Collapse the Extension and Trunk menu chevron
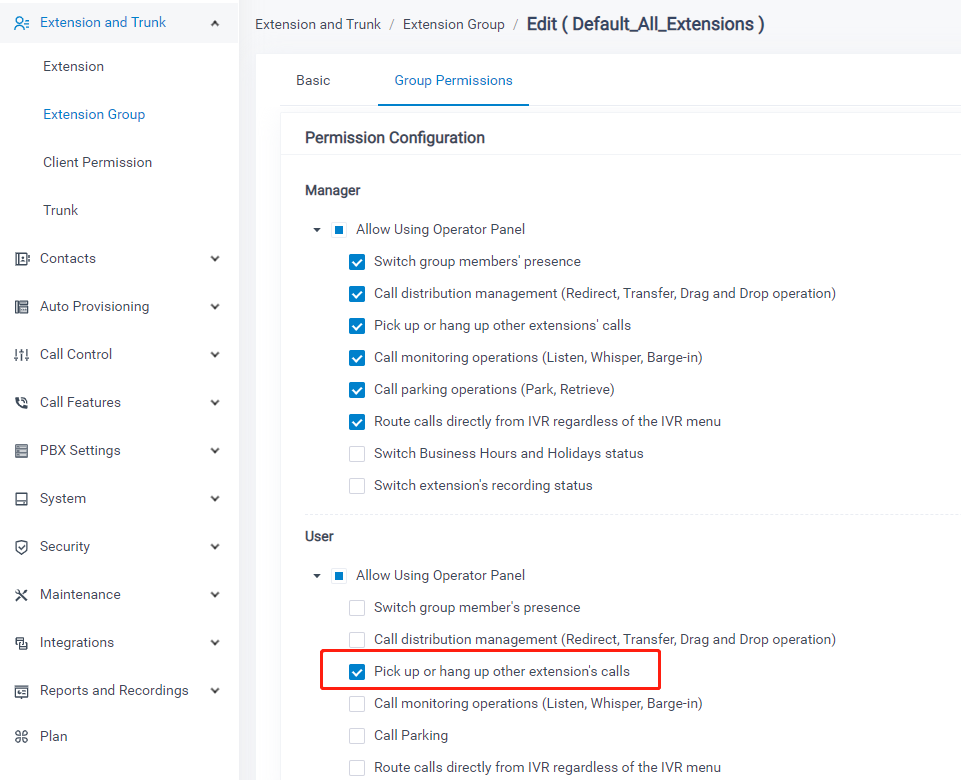 tap(215, 23)
